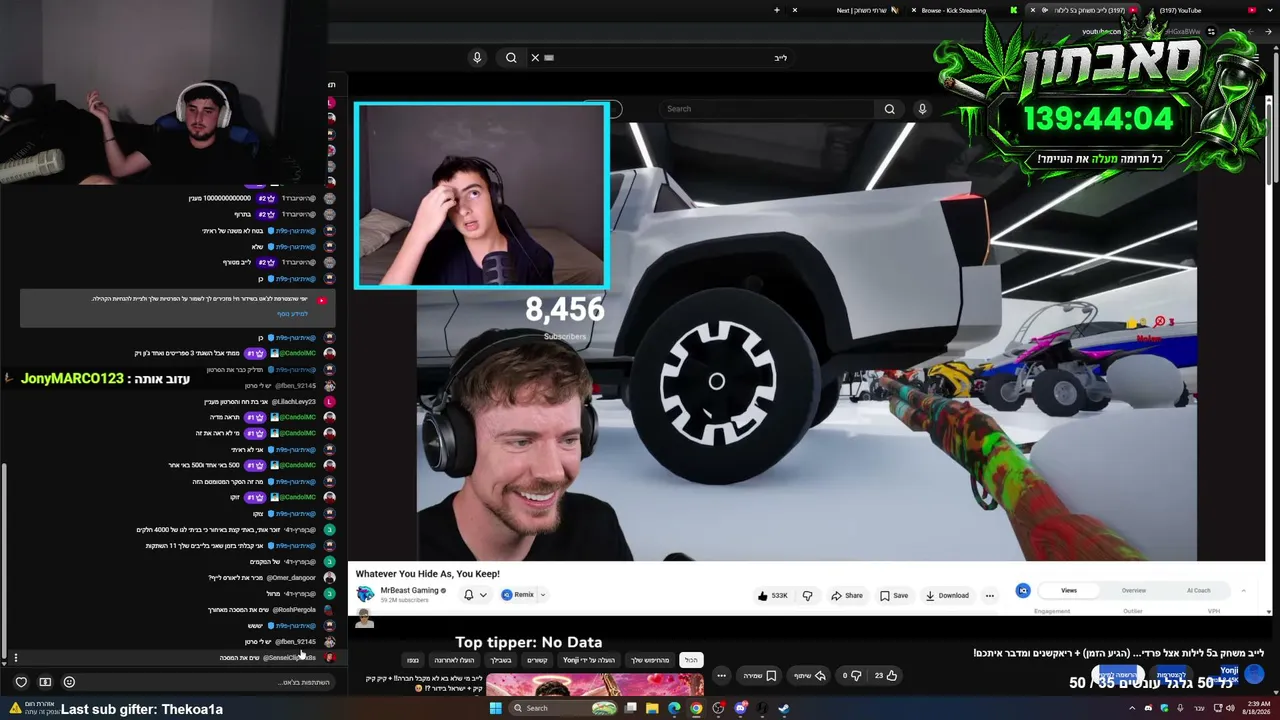Open the notification bell dropdown for MrBeast Gaming
This screenshot has height=720, width=1280.
(474, 595)
